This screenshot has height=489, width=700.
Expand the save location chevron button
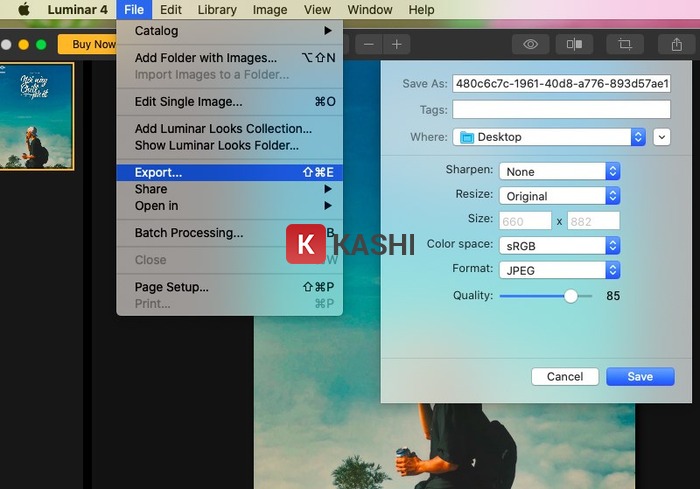pos(661,137)
